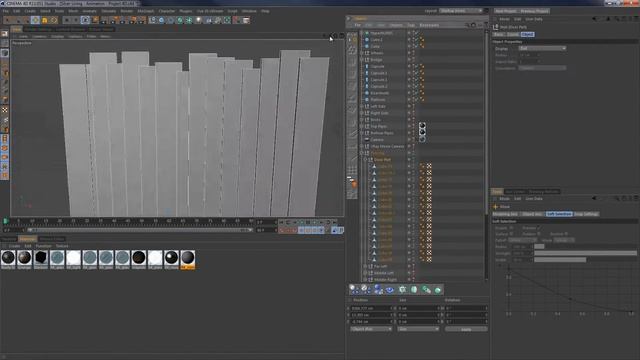Open Display dropdown in Object Properties
Viewport: 640px width, 360px height.
542,48
